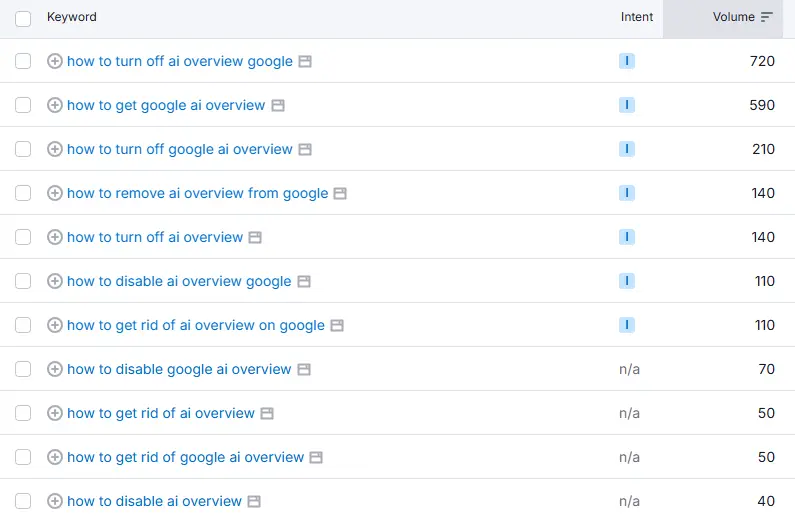Screen dimensions: 795x522
Task: Open SERP icon for 'how to get google ai overview'
Action: (x=278, y=106)
